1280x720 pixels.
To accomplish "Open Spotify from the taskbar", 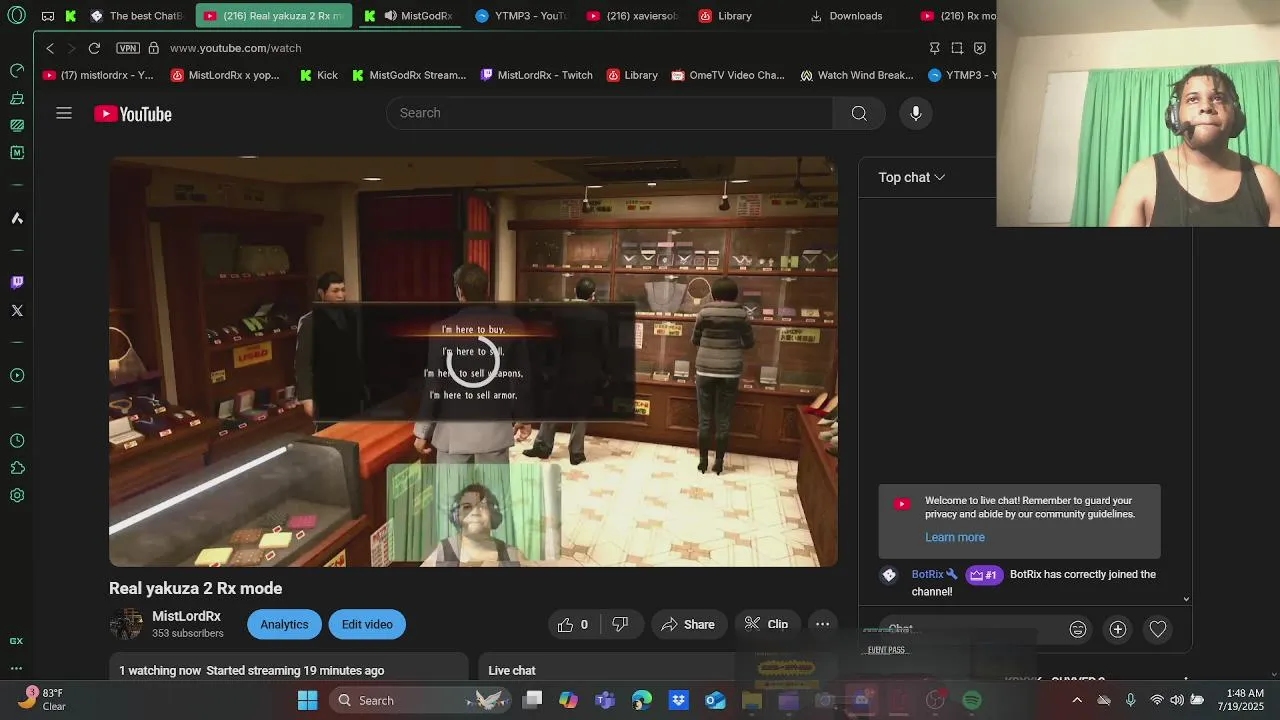I will 972,700.
